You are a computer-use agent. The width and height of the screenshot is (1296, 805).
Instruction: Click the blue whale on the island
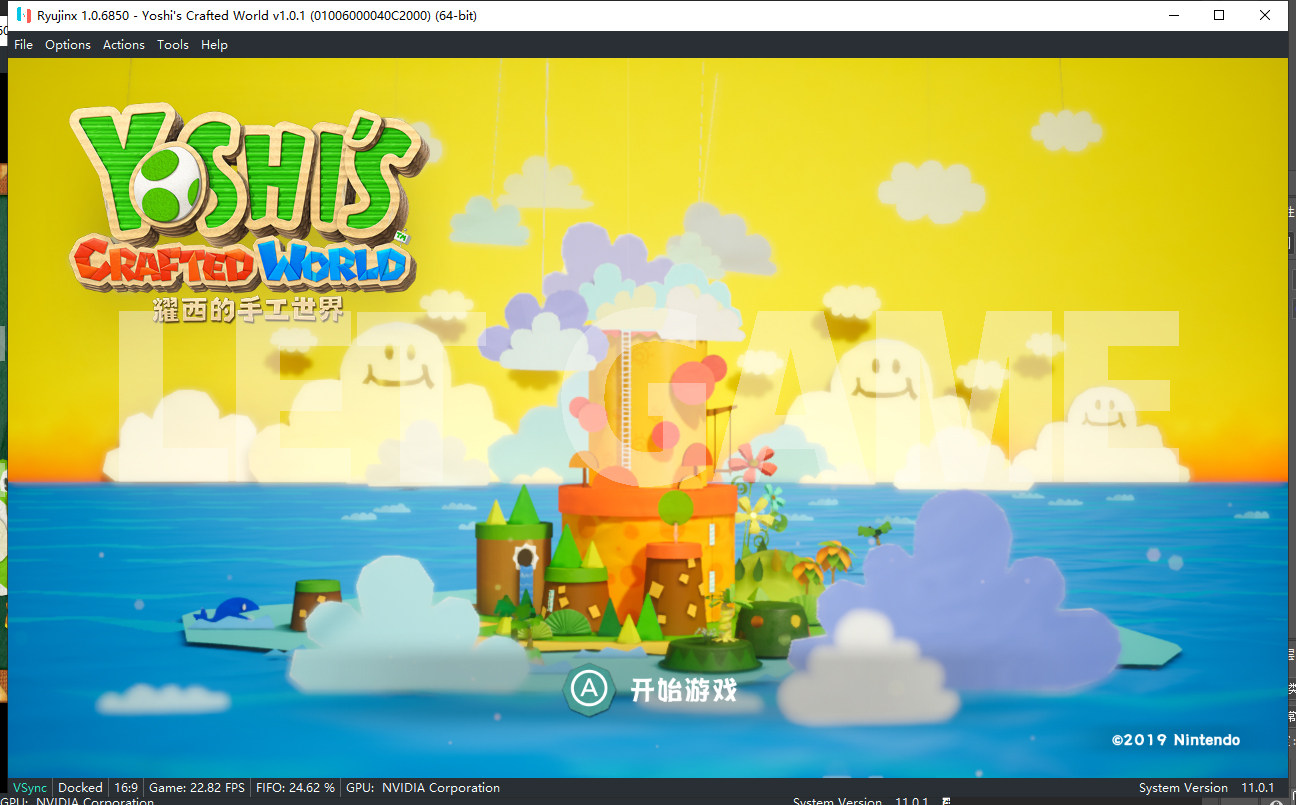point(227,609)
